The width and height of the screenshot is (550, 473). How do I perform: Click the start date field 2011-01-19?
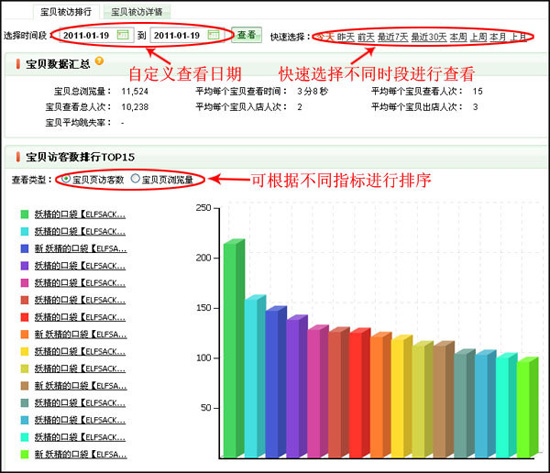tap(96, 35)
